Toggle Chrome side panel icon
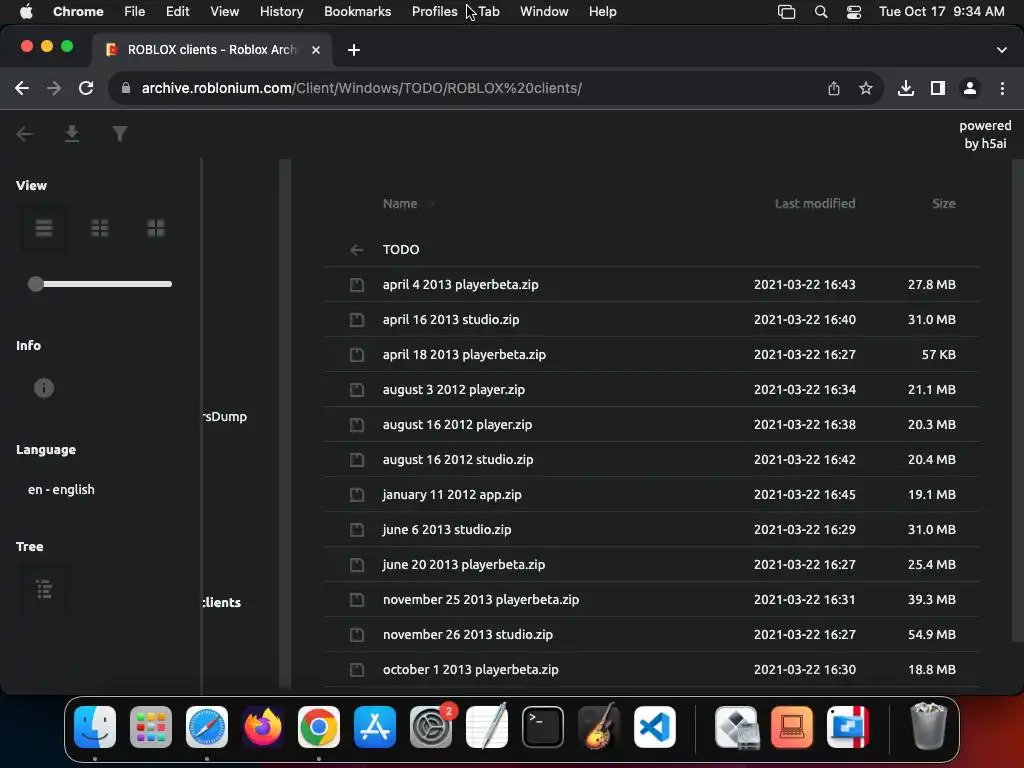The width and height of the screenshot is (1024, 768). coord(938,88)
